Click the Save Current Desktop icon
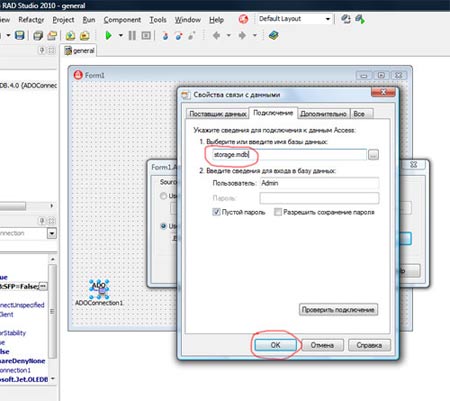The height and width of the screenshot is (401, 450). [x=346, y=19]
